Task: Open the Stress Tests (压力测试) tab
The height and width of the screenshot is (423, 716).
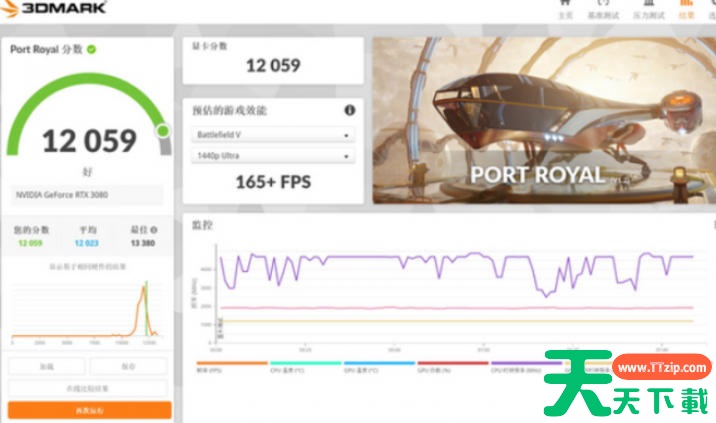Action: [x=648, y=9]
